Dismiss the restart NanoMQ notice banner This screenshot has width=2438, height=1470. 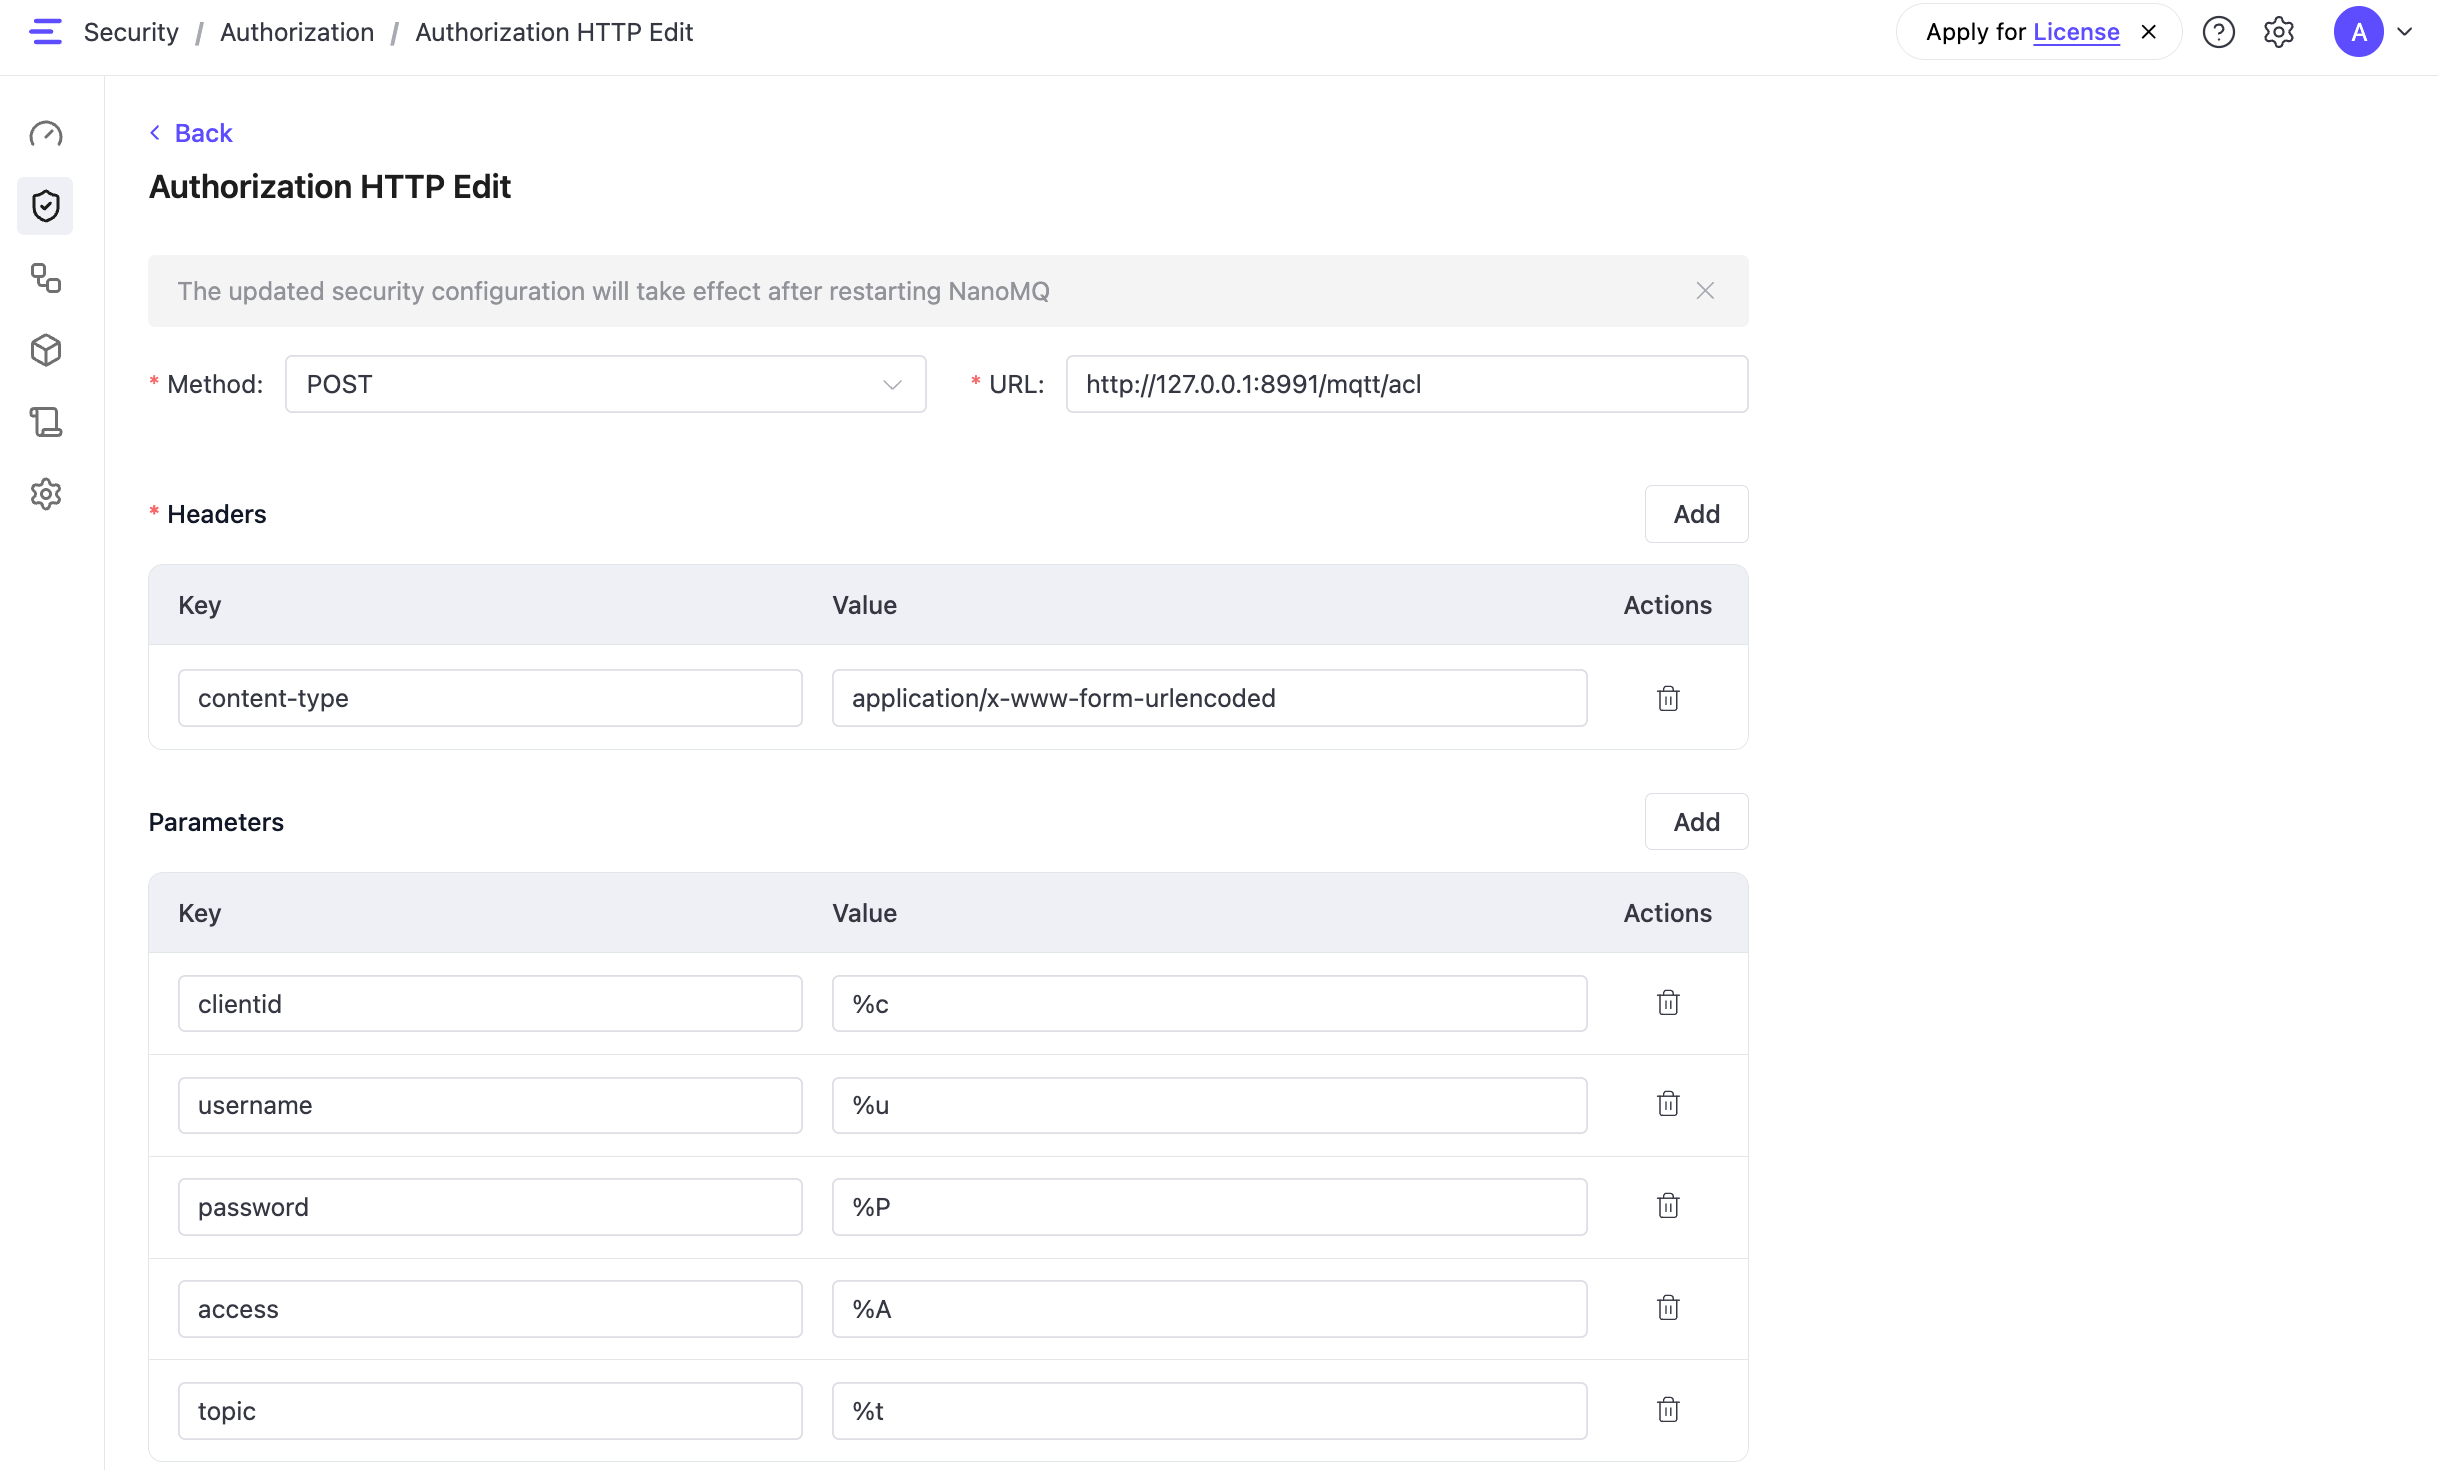point(1705,291)
